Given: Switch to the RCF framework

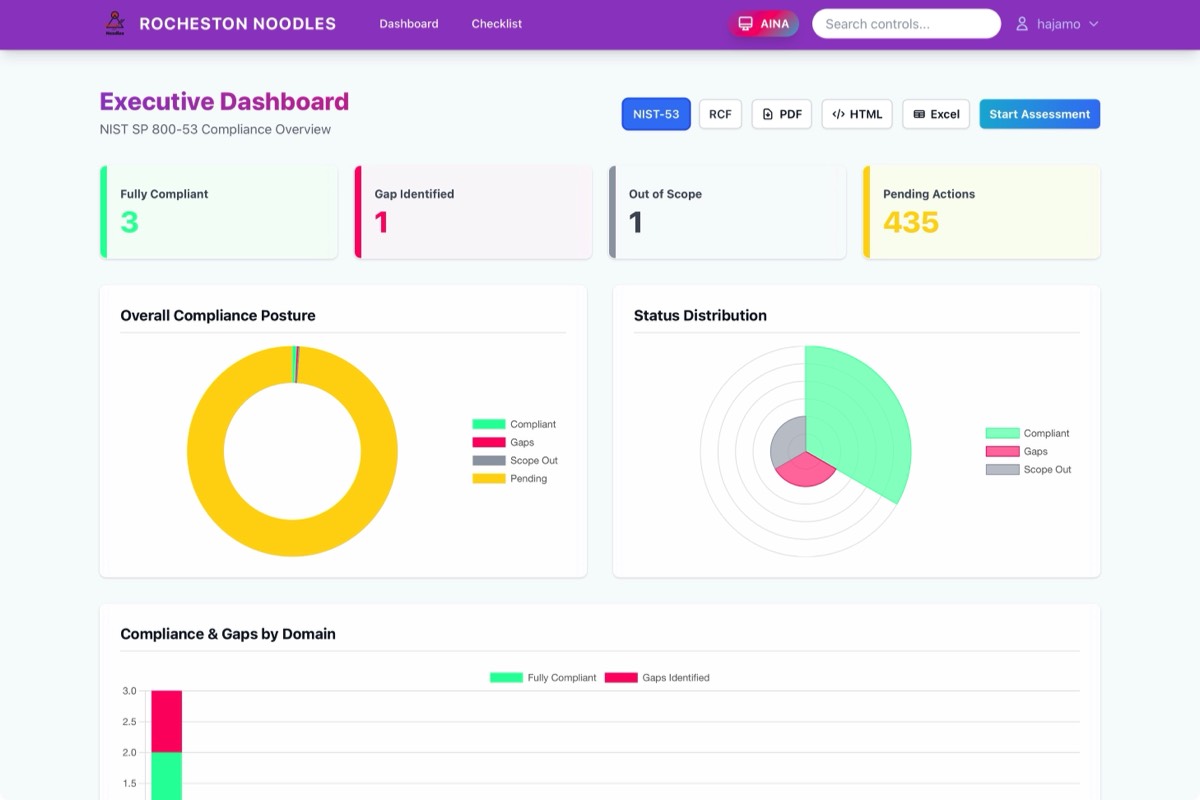Looking at the screenshot, I should coord(720,114).
